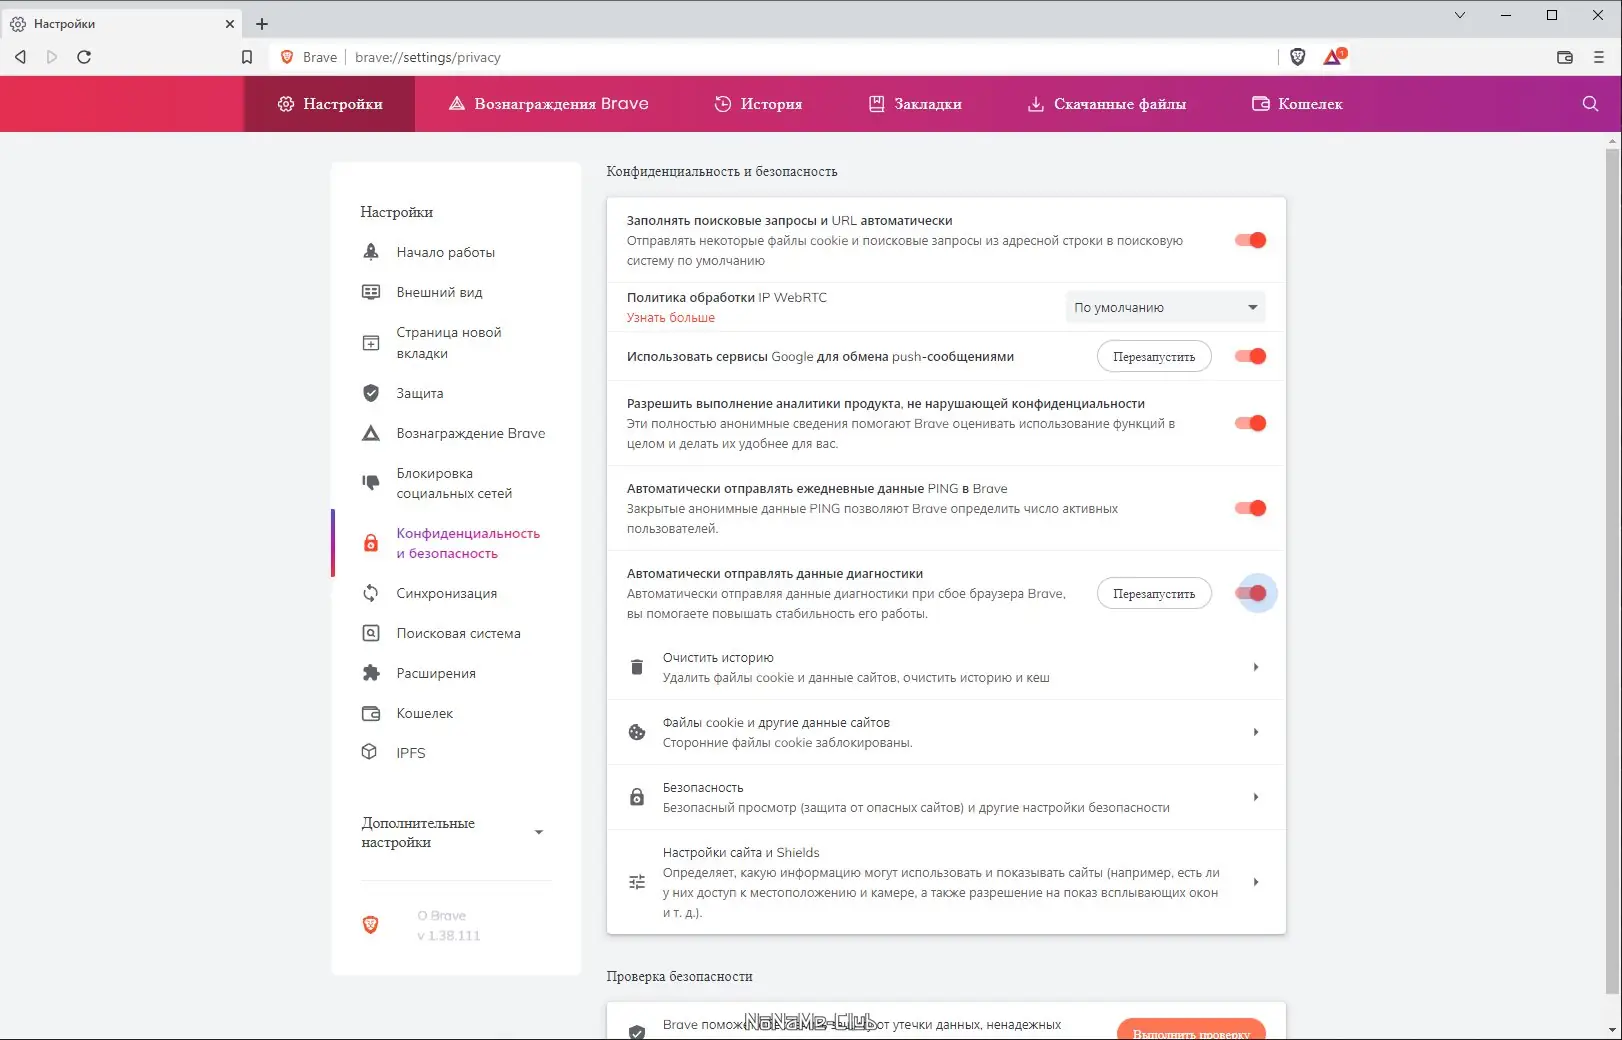Expand the site and Shields settings arrow
This screenshot has height=1040, width=1622.
(1256, 882)
